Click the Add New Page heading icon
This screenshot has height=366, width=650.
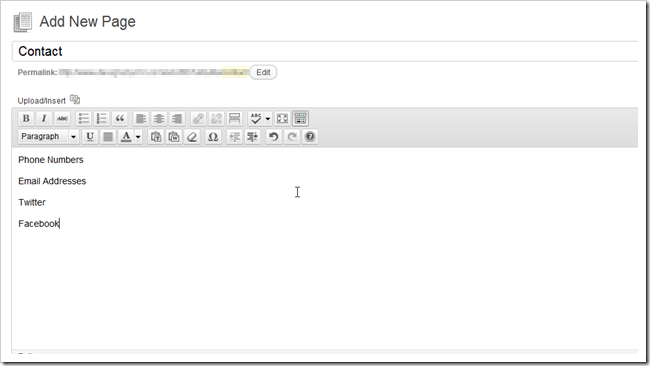point(22,22)
